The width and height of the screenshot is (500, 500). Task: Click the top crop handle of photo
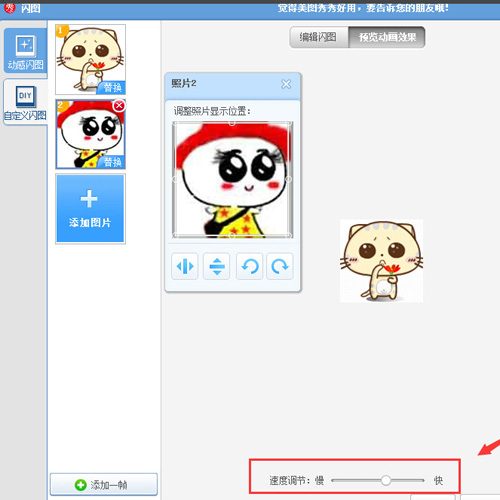(232, 123)
